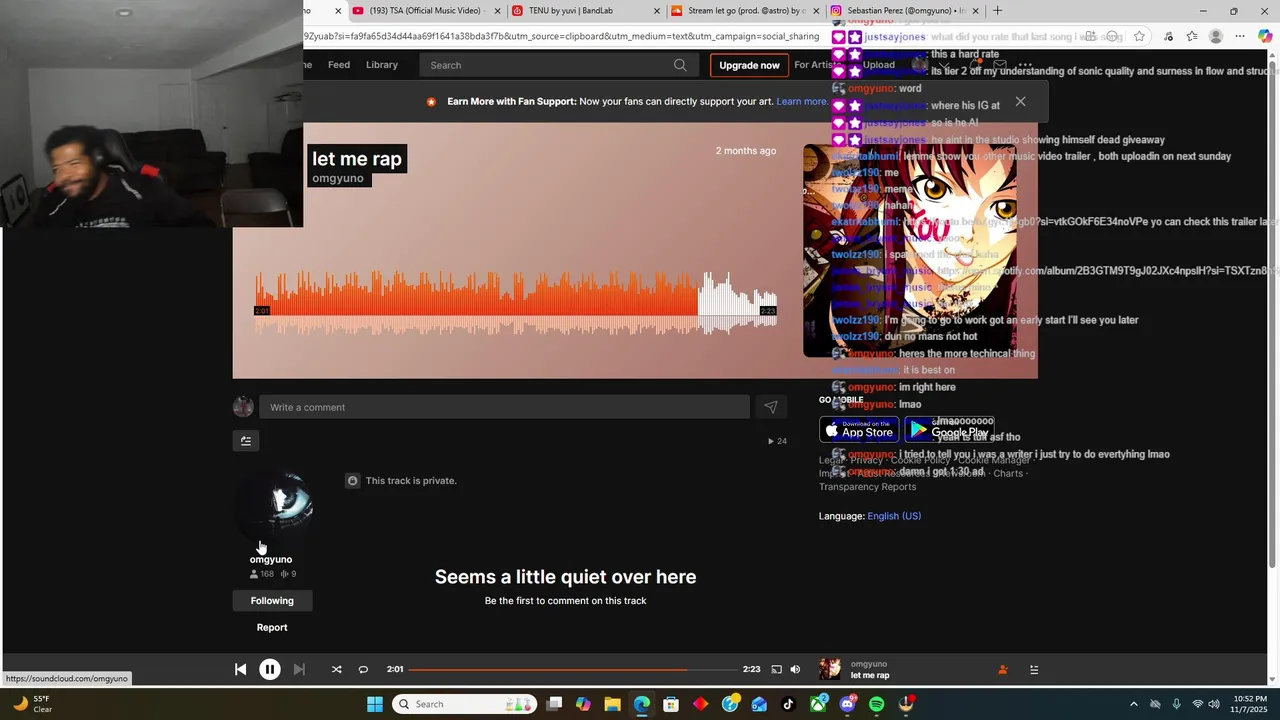The width and height of the screenshot is (1280, 720).
Task: Close the BandLab tab
Action: coord(657,11)
